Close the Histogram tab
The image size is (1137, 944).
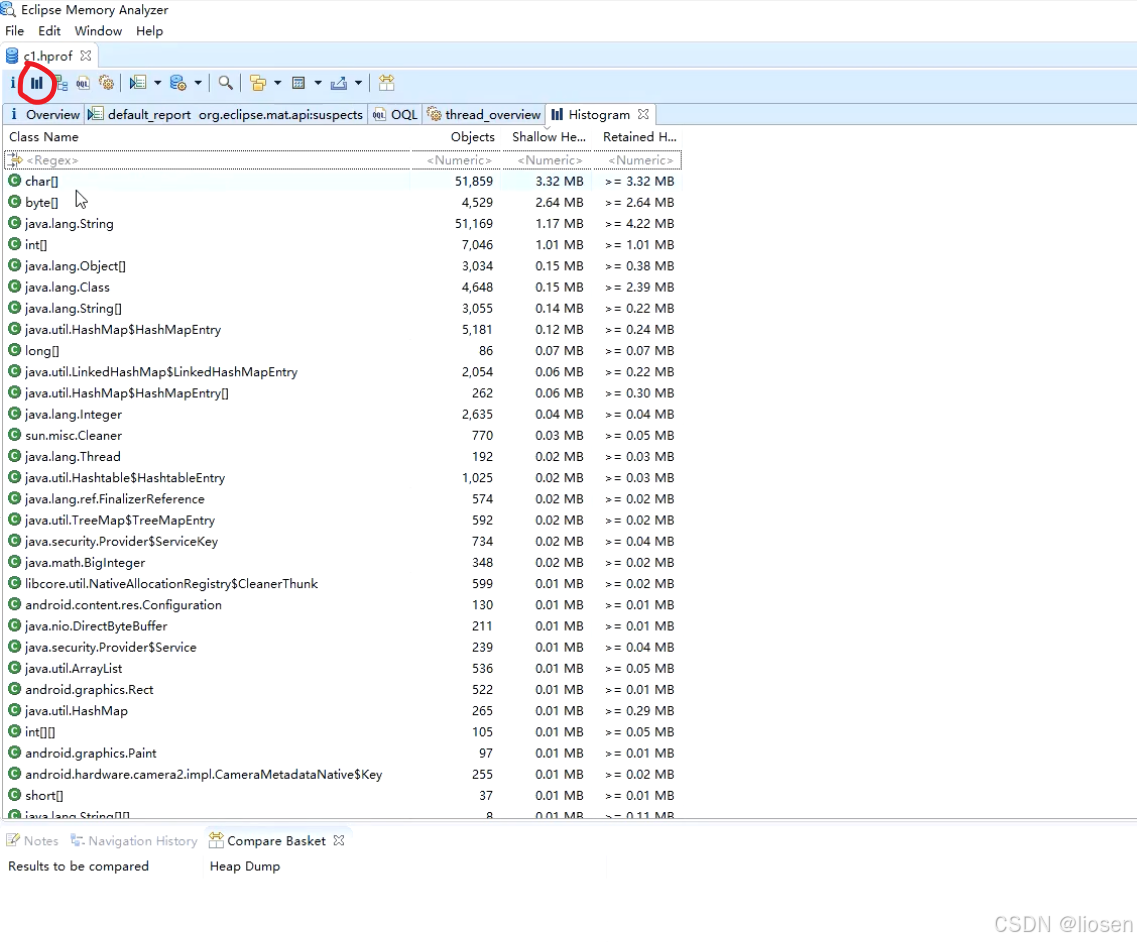(643, 115)
